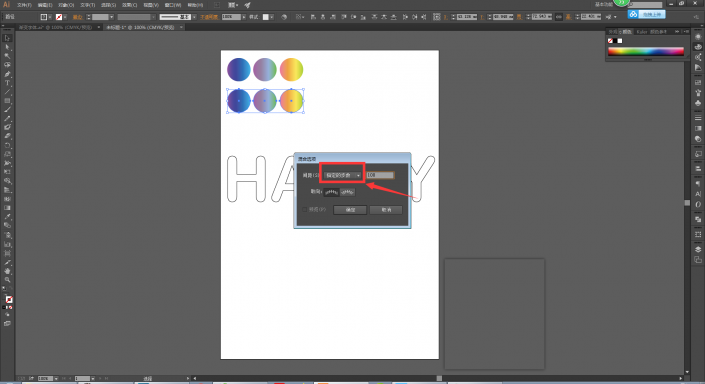Pick a color from the spectrum bar
Image resolution: width=705 pixels, height=384 pixels.
646,52
